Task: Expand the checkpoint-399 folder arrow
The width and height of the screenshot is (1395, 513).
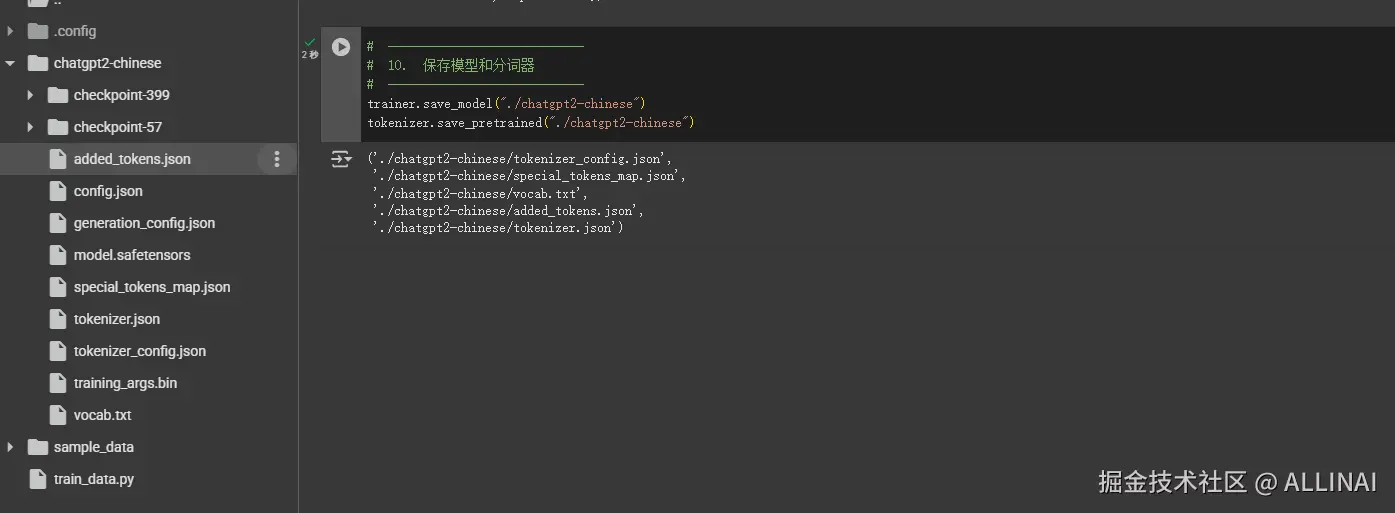Action: [x=30, y=95]
